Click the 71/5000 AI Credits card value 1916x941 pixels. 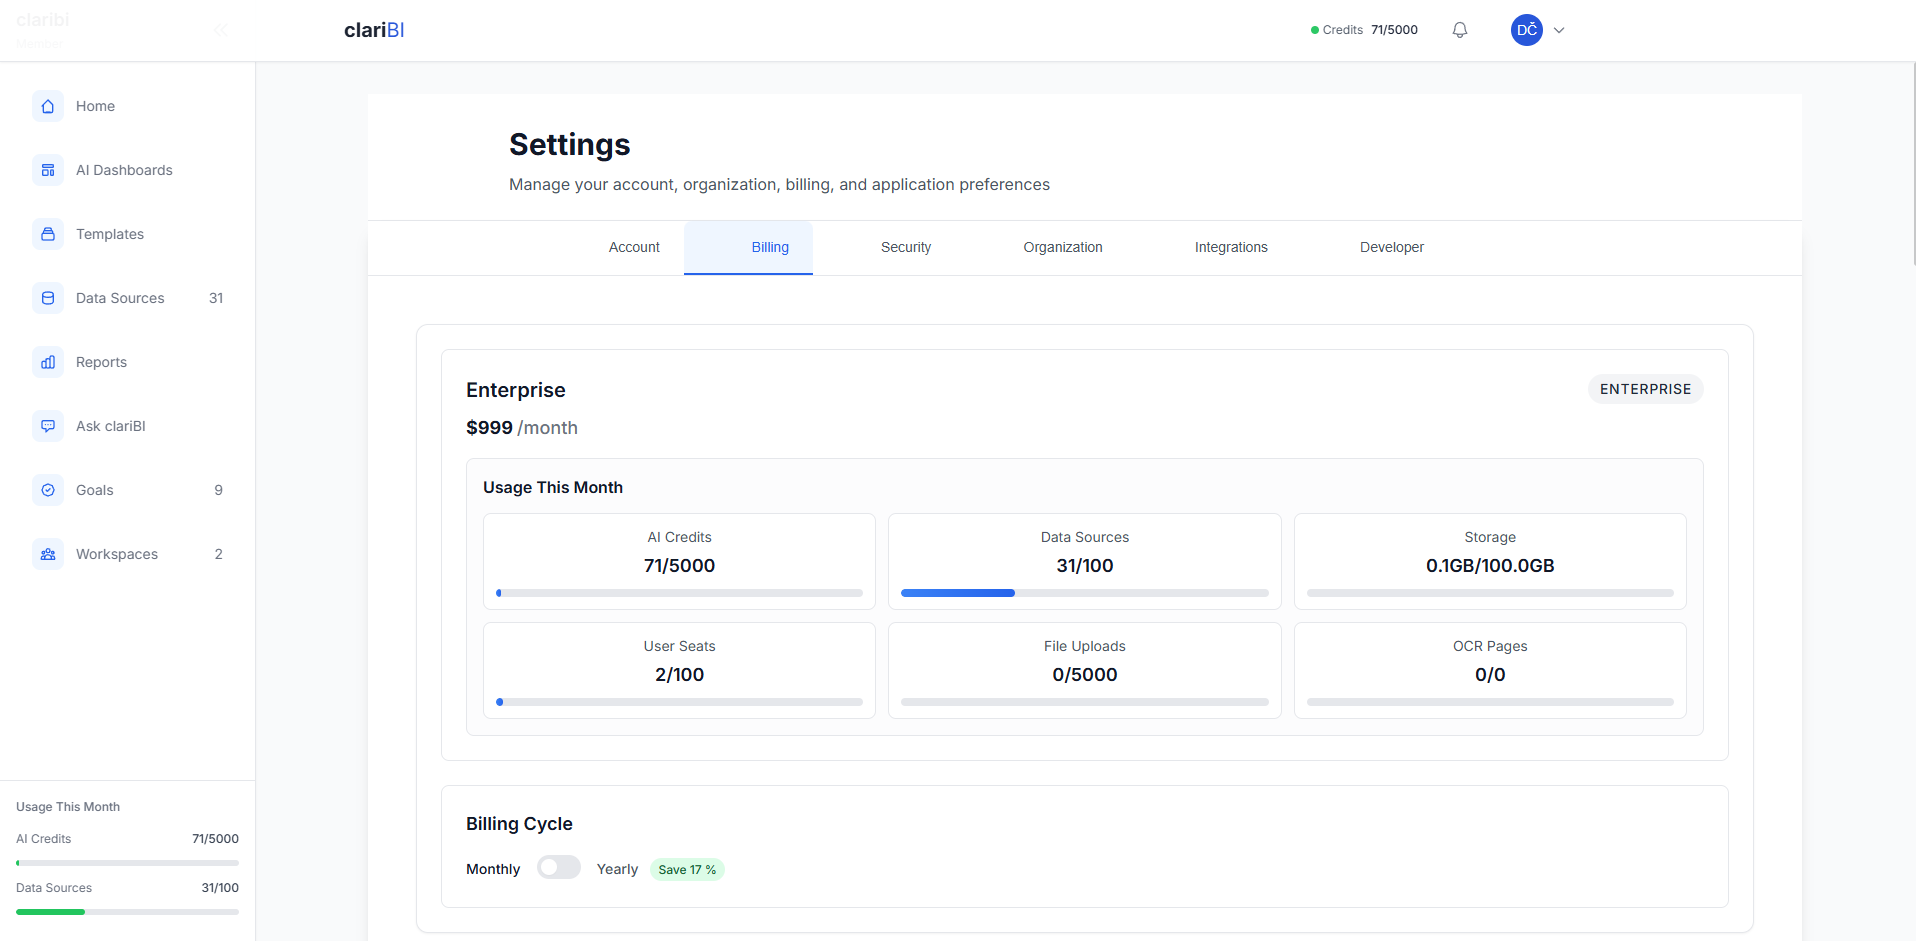pos(679,566)
